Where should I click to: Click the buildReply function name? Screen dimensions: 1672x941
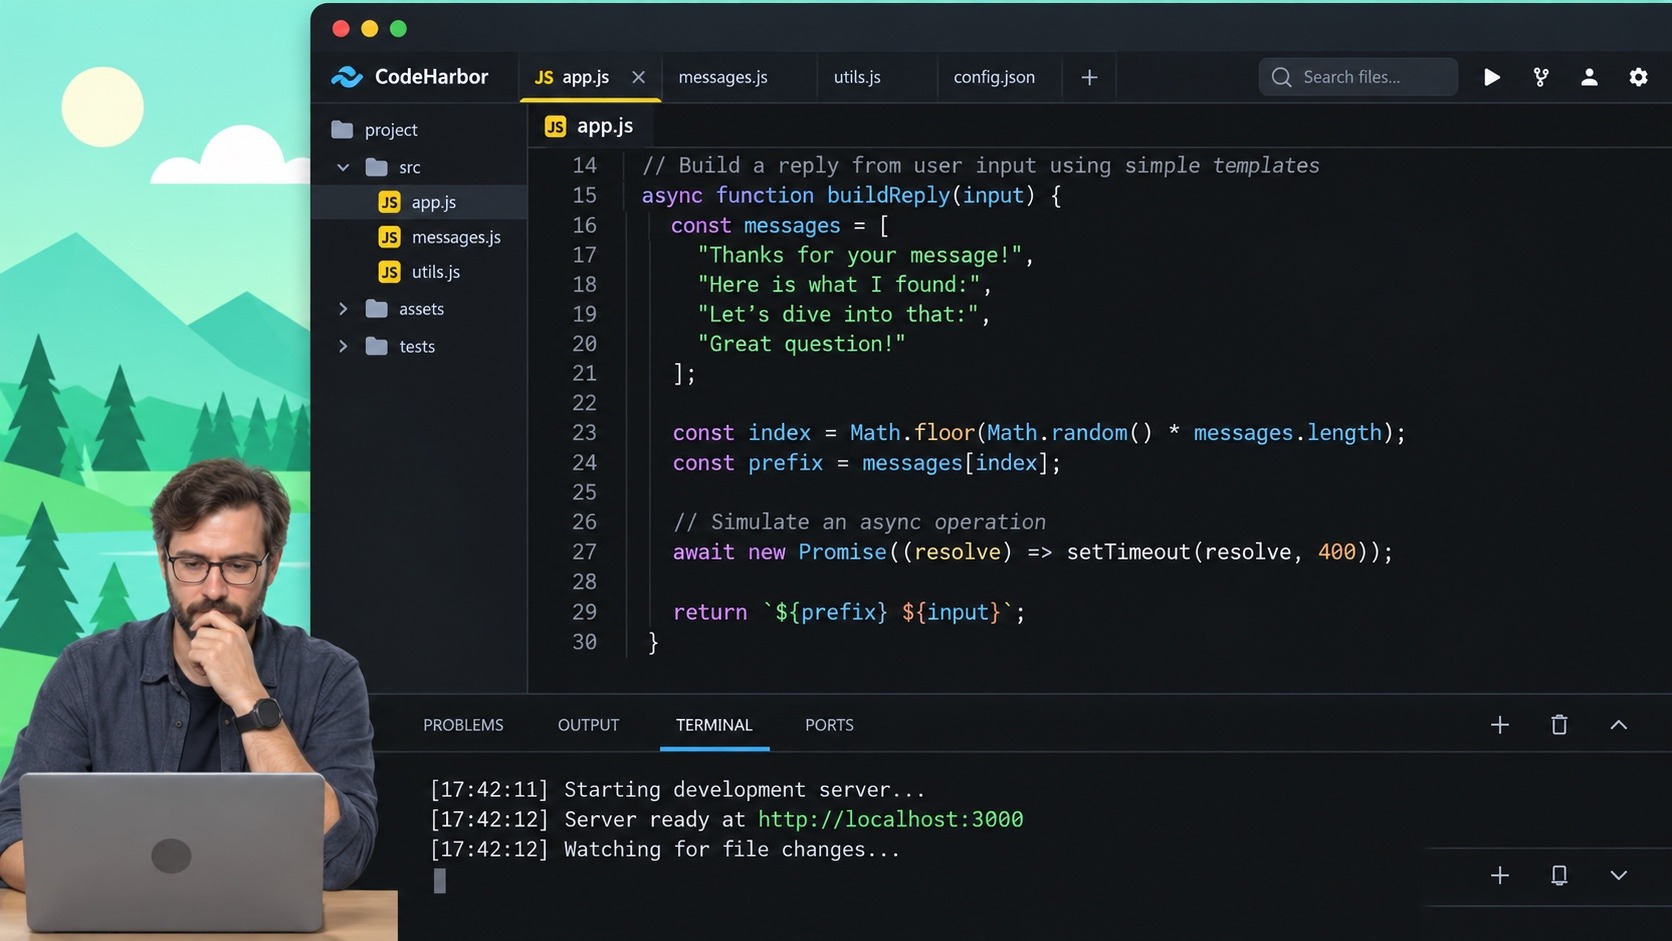click(x=888, y=195)
